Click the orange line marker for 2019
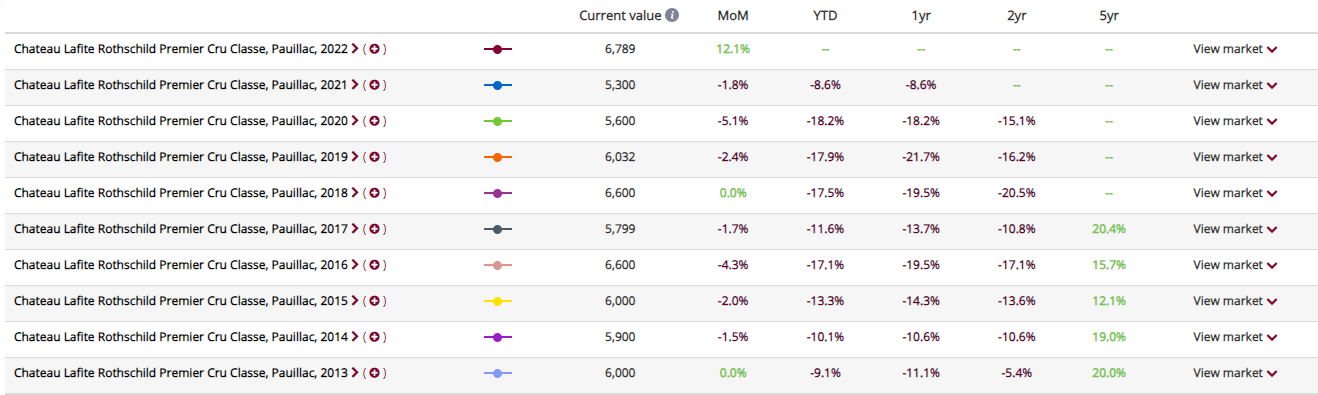Screen dimensions: 1318x395 498,157
